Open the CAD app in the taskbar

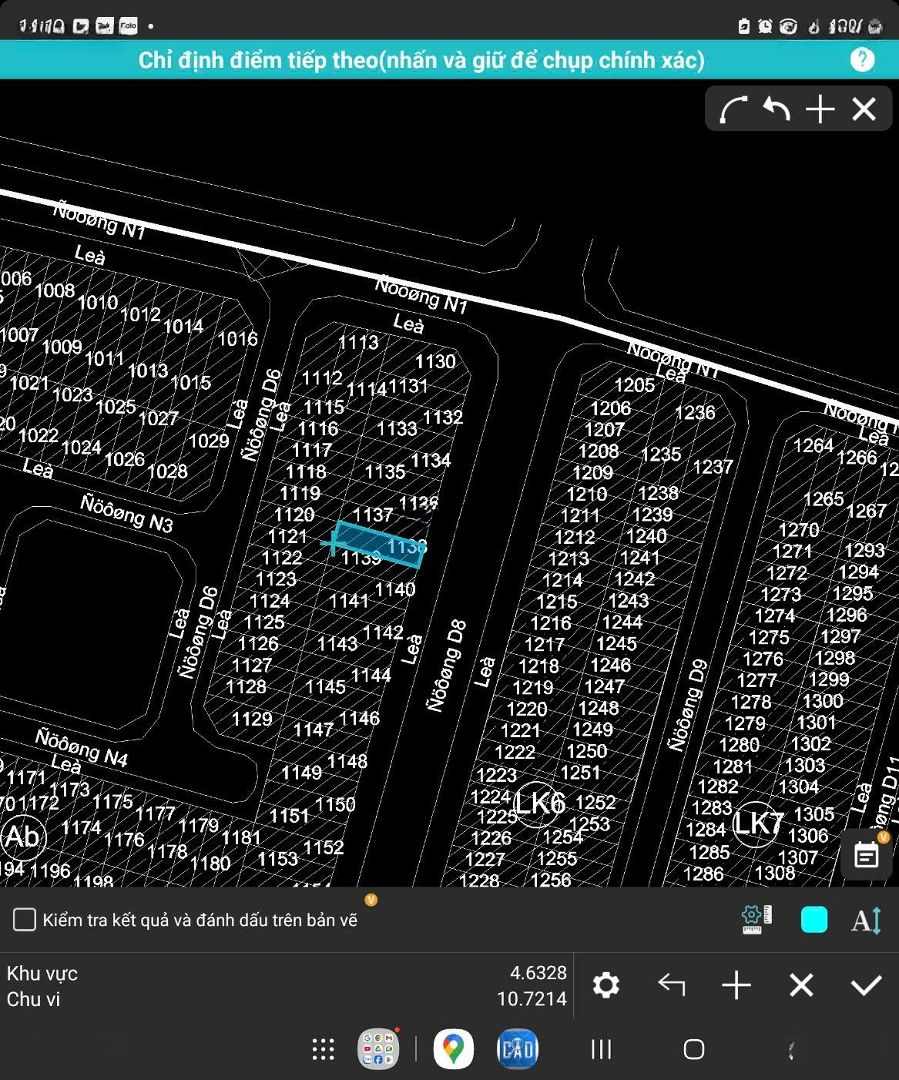tap(517, 1049)
